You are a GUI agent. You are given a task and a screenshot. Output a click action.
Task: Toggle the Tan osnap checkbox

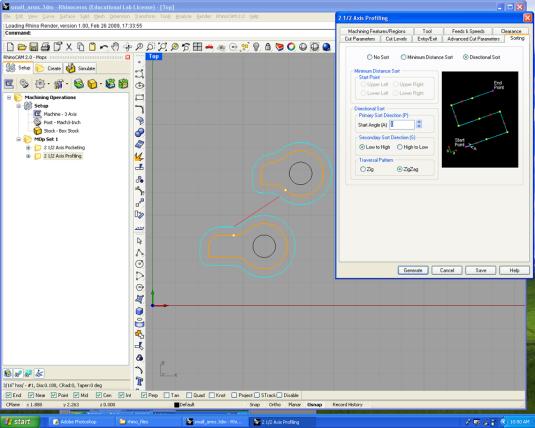(x=167, y=395)
